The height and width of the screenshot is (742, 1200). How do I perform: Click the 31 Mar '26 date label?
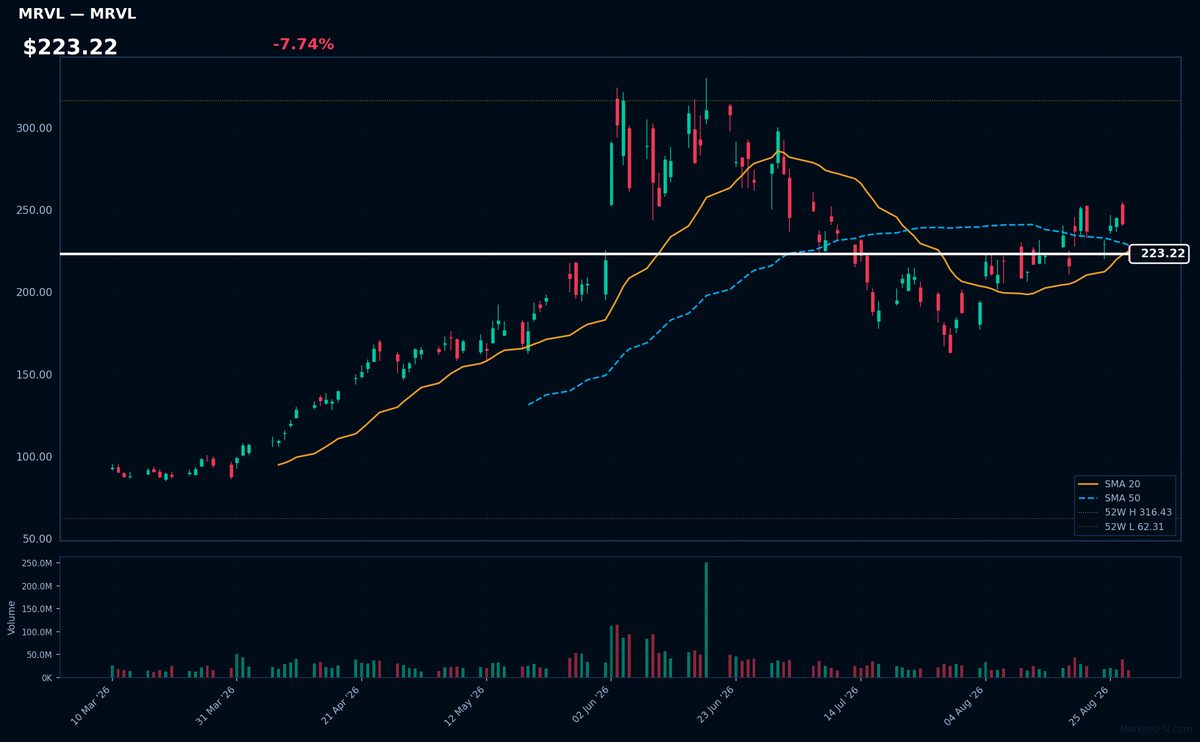[216, 707]
